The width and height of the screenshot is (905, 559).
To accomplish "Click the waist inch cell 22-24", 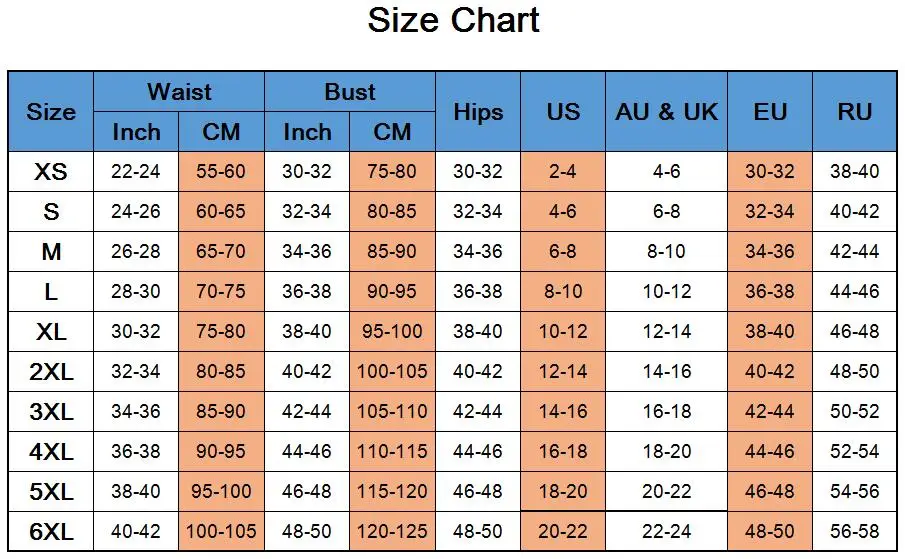I will (136, 171).
